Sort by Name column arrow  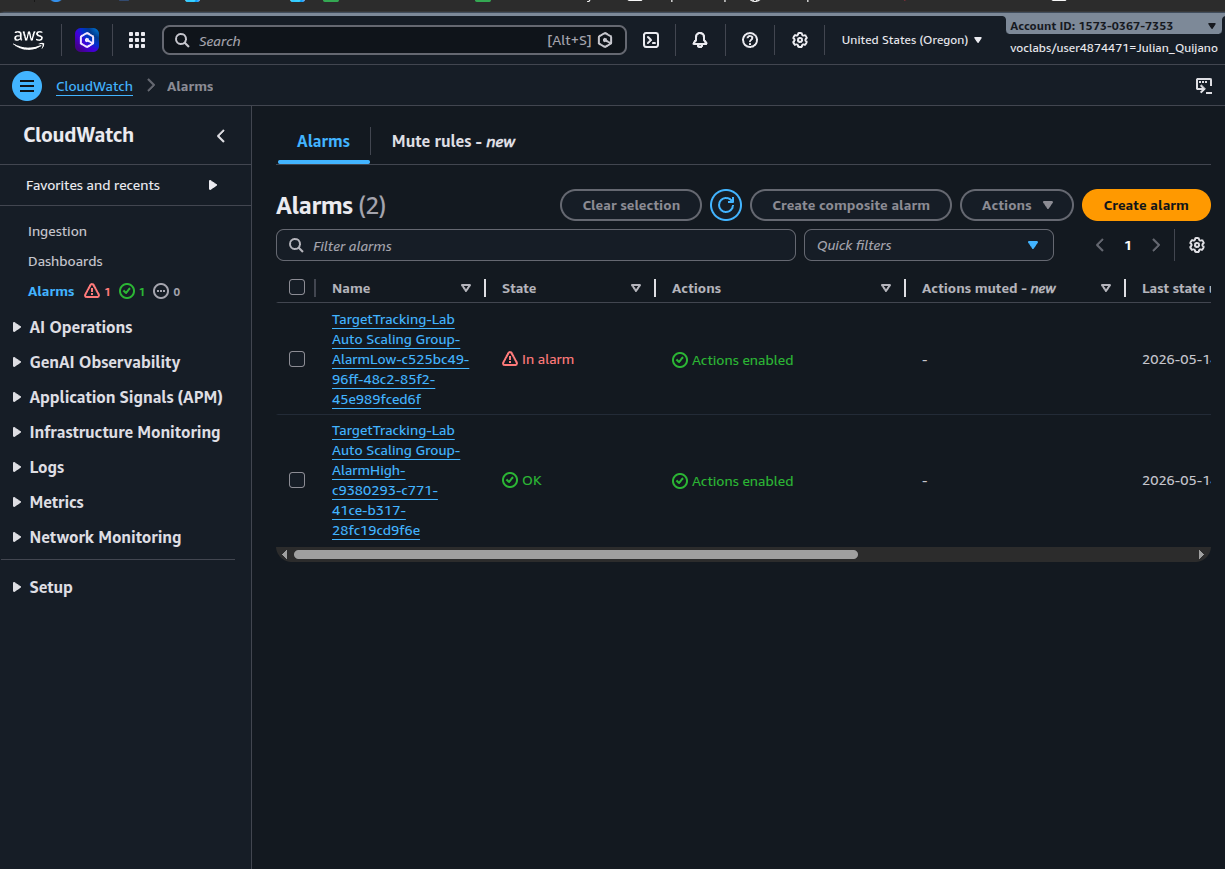click(x=465, y=288)
